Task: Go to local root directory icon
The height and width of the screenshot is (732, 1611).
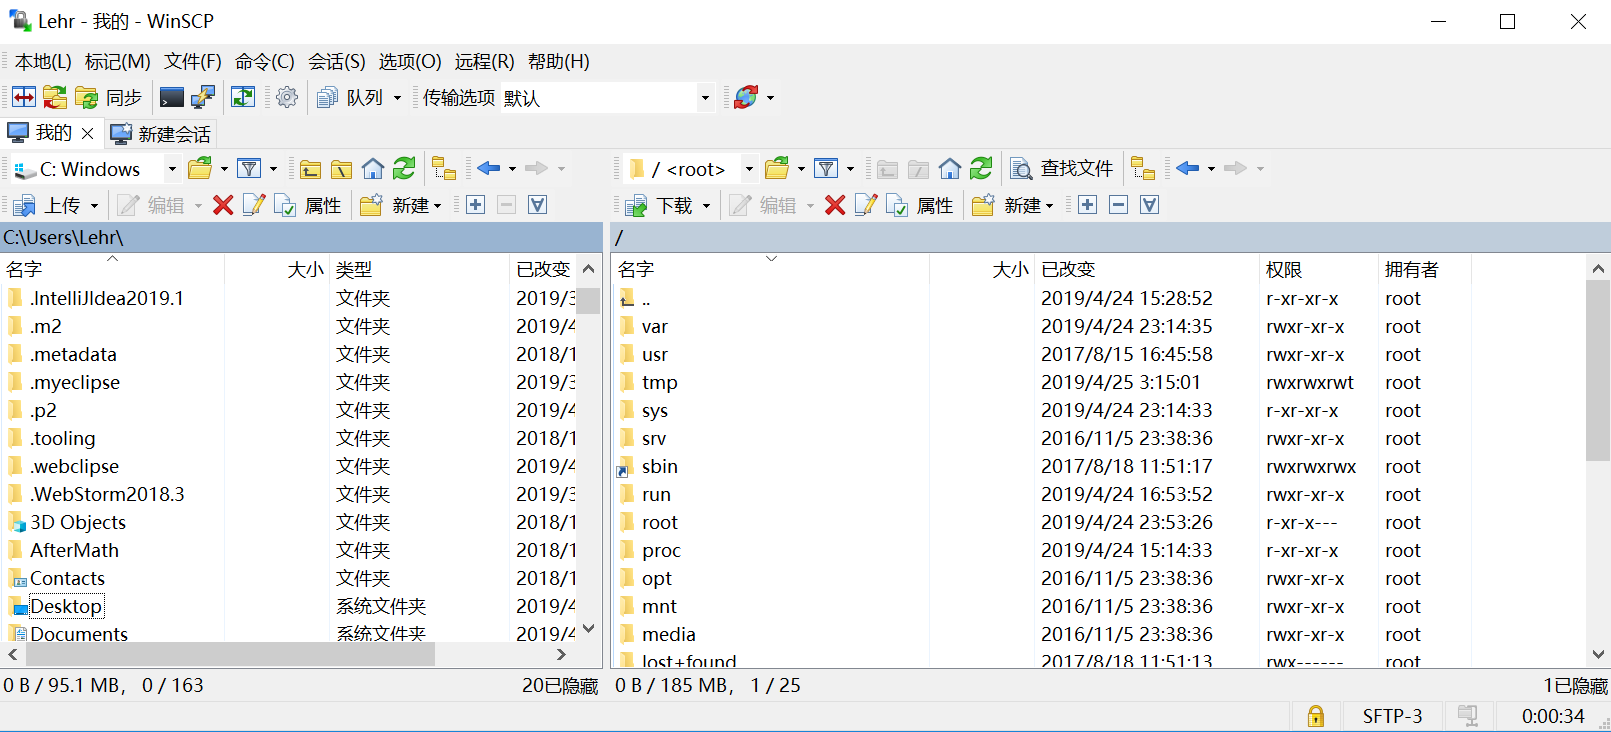Action: pos(342,168)
